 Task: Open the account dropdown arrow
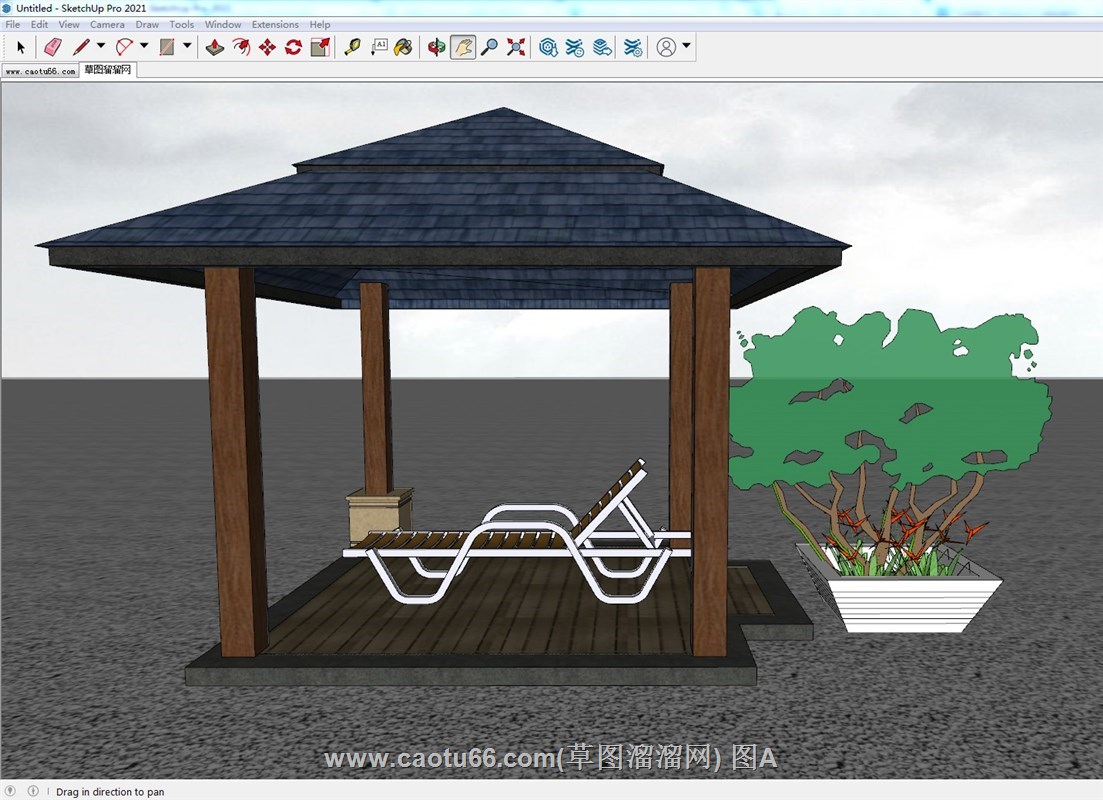pos(687,46)
